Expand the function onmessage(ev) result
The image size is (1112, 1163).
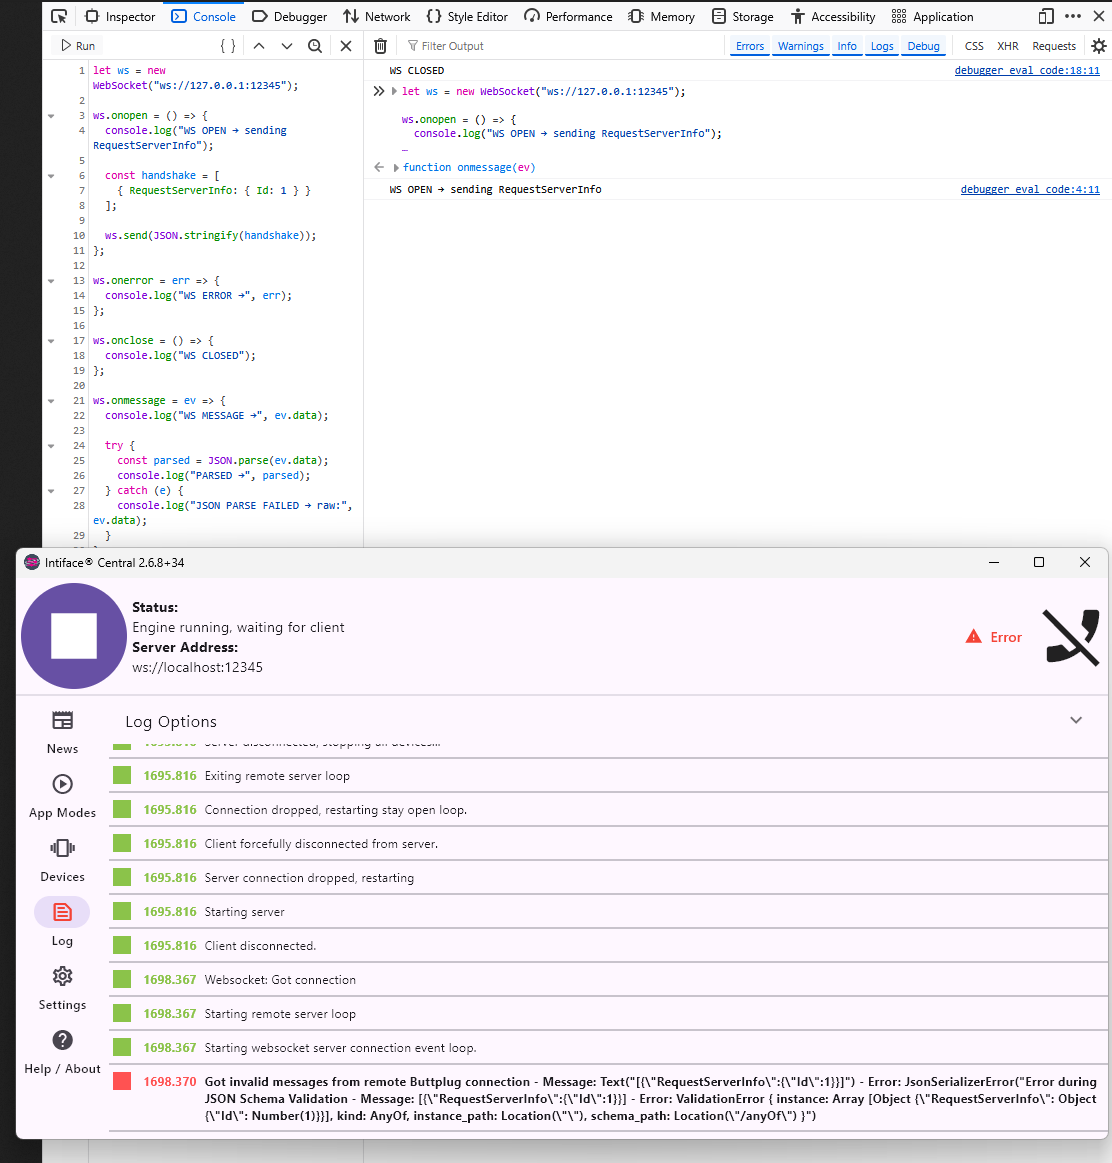pos(397,168)
